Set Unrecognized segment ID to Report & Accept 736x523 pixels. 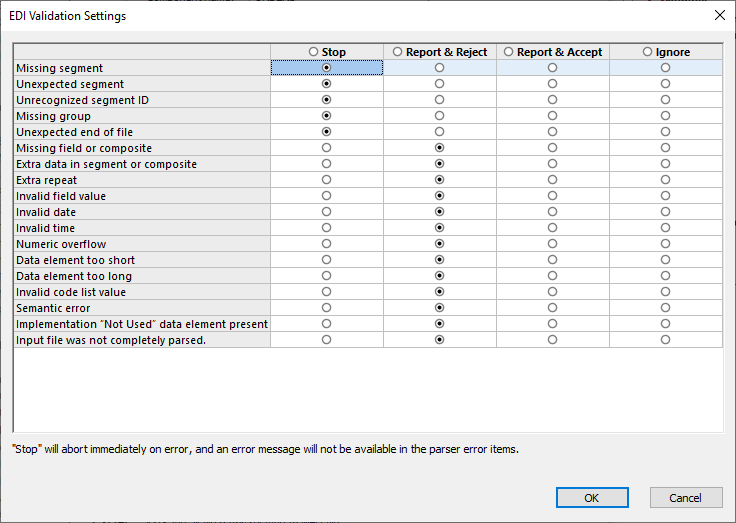pos(552,100)
